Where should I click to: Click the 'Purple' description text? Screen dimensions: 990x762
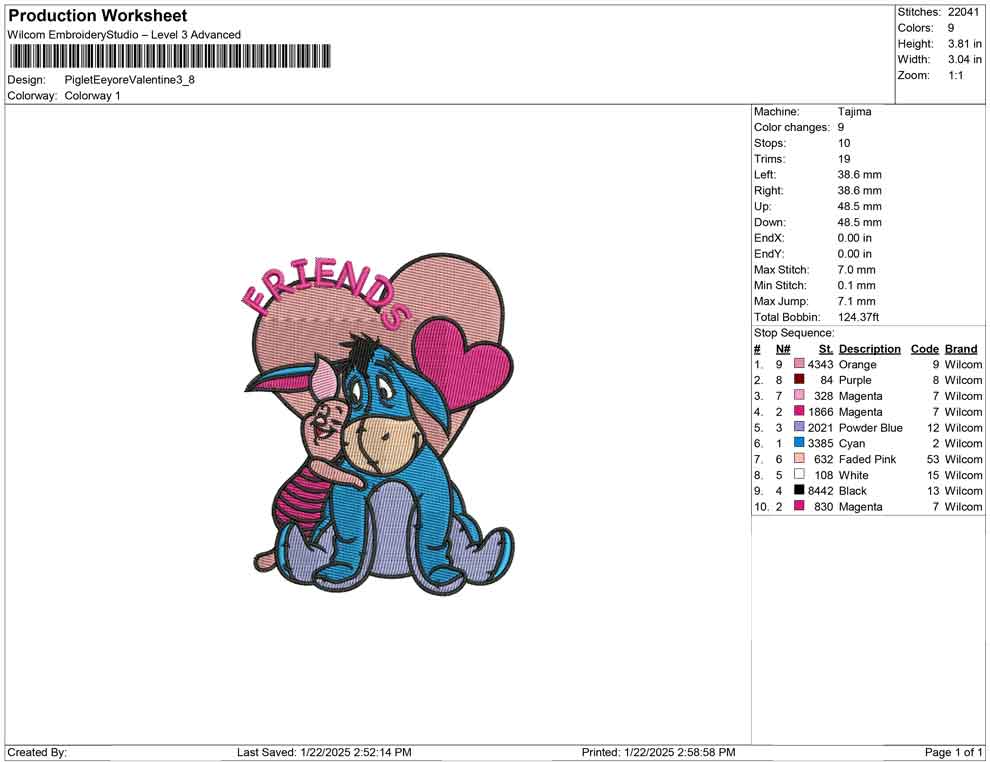(x=855, y=380)
